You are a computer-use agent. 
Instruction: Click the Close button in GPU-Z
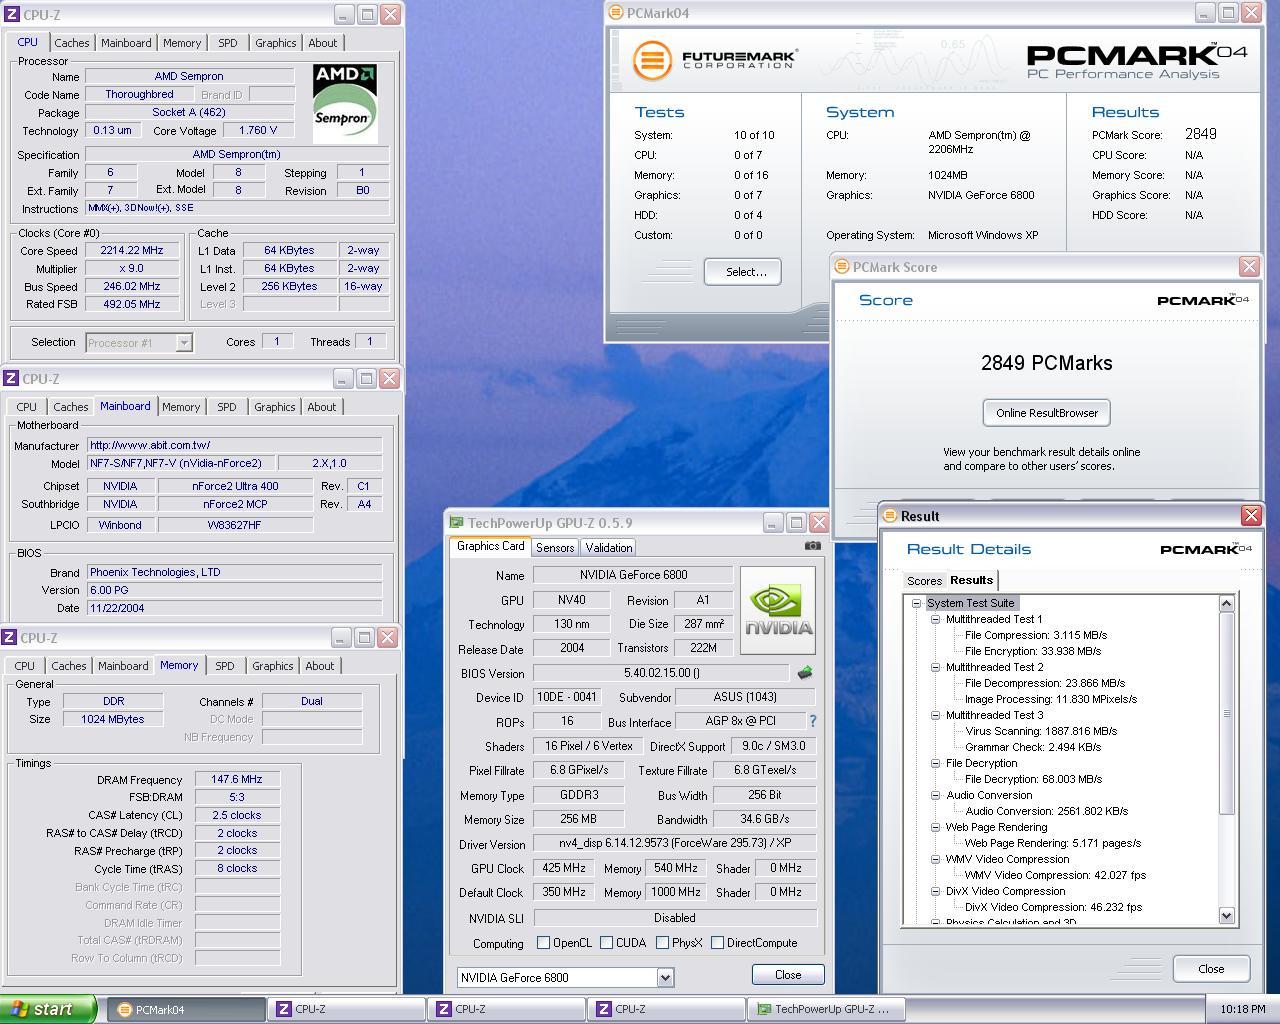tap(788, 975)
